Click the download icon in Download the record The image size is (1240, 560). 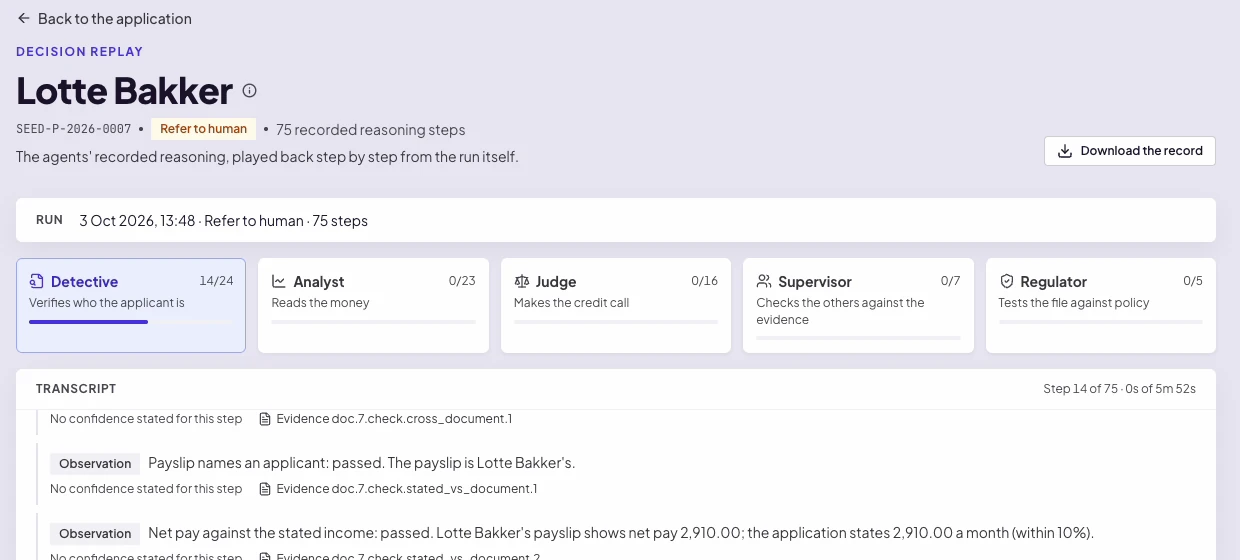(1065, 151)
